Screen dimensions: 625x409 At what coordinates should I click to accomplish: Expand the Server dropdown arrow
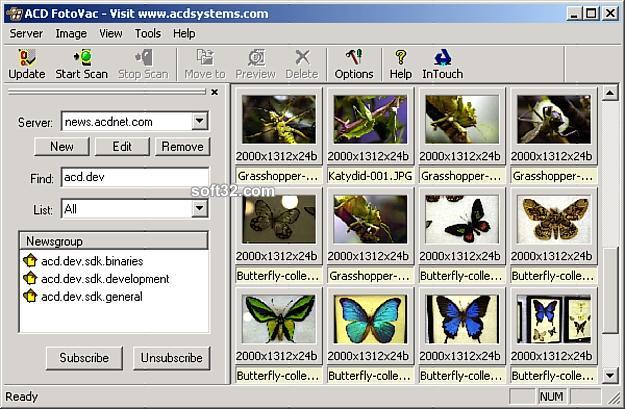(x=199, y=121)
